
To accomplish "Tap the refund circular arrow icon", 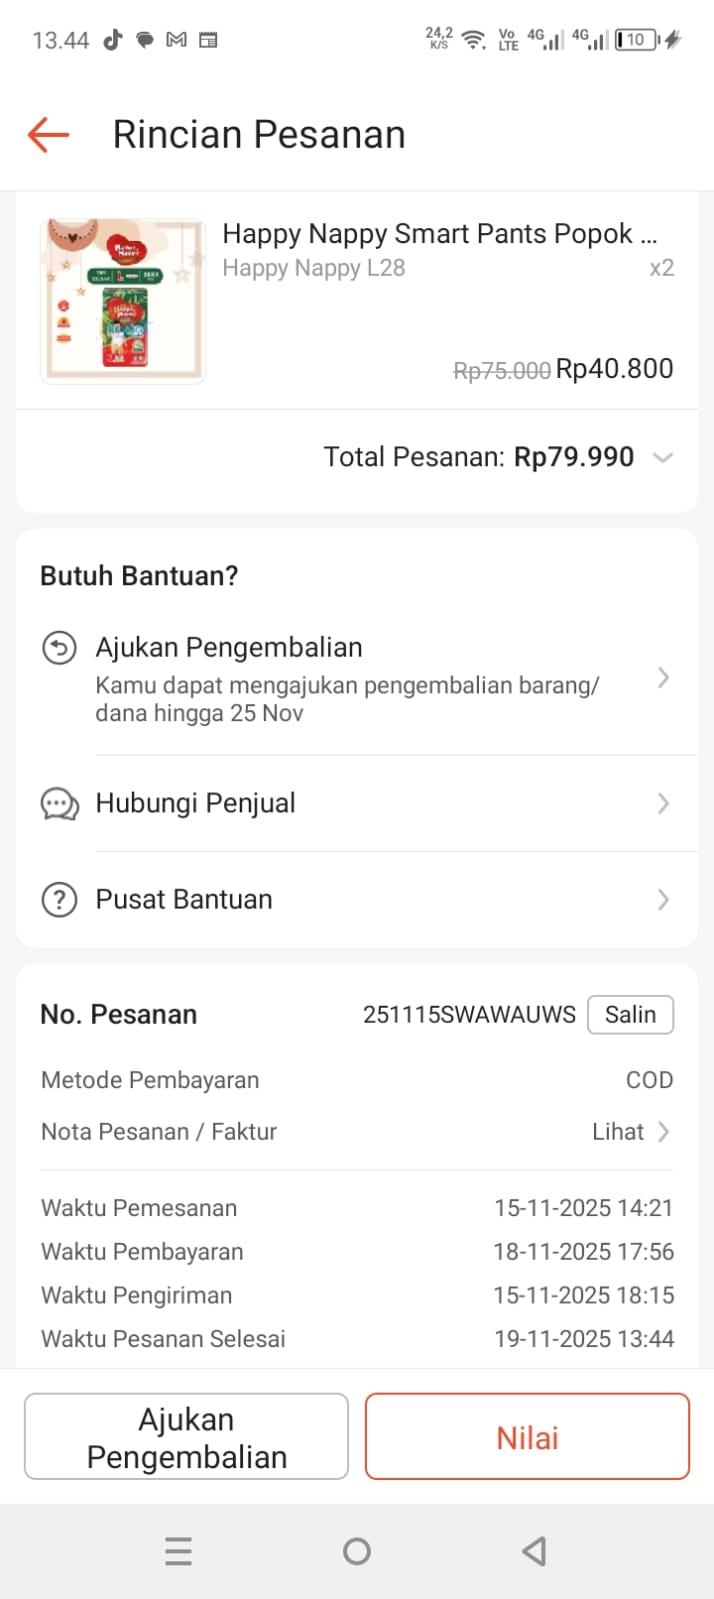I will (59, 648).
